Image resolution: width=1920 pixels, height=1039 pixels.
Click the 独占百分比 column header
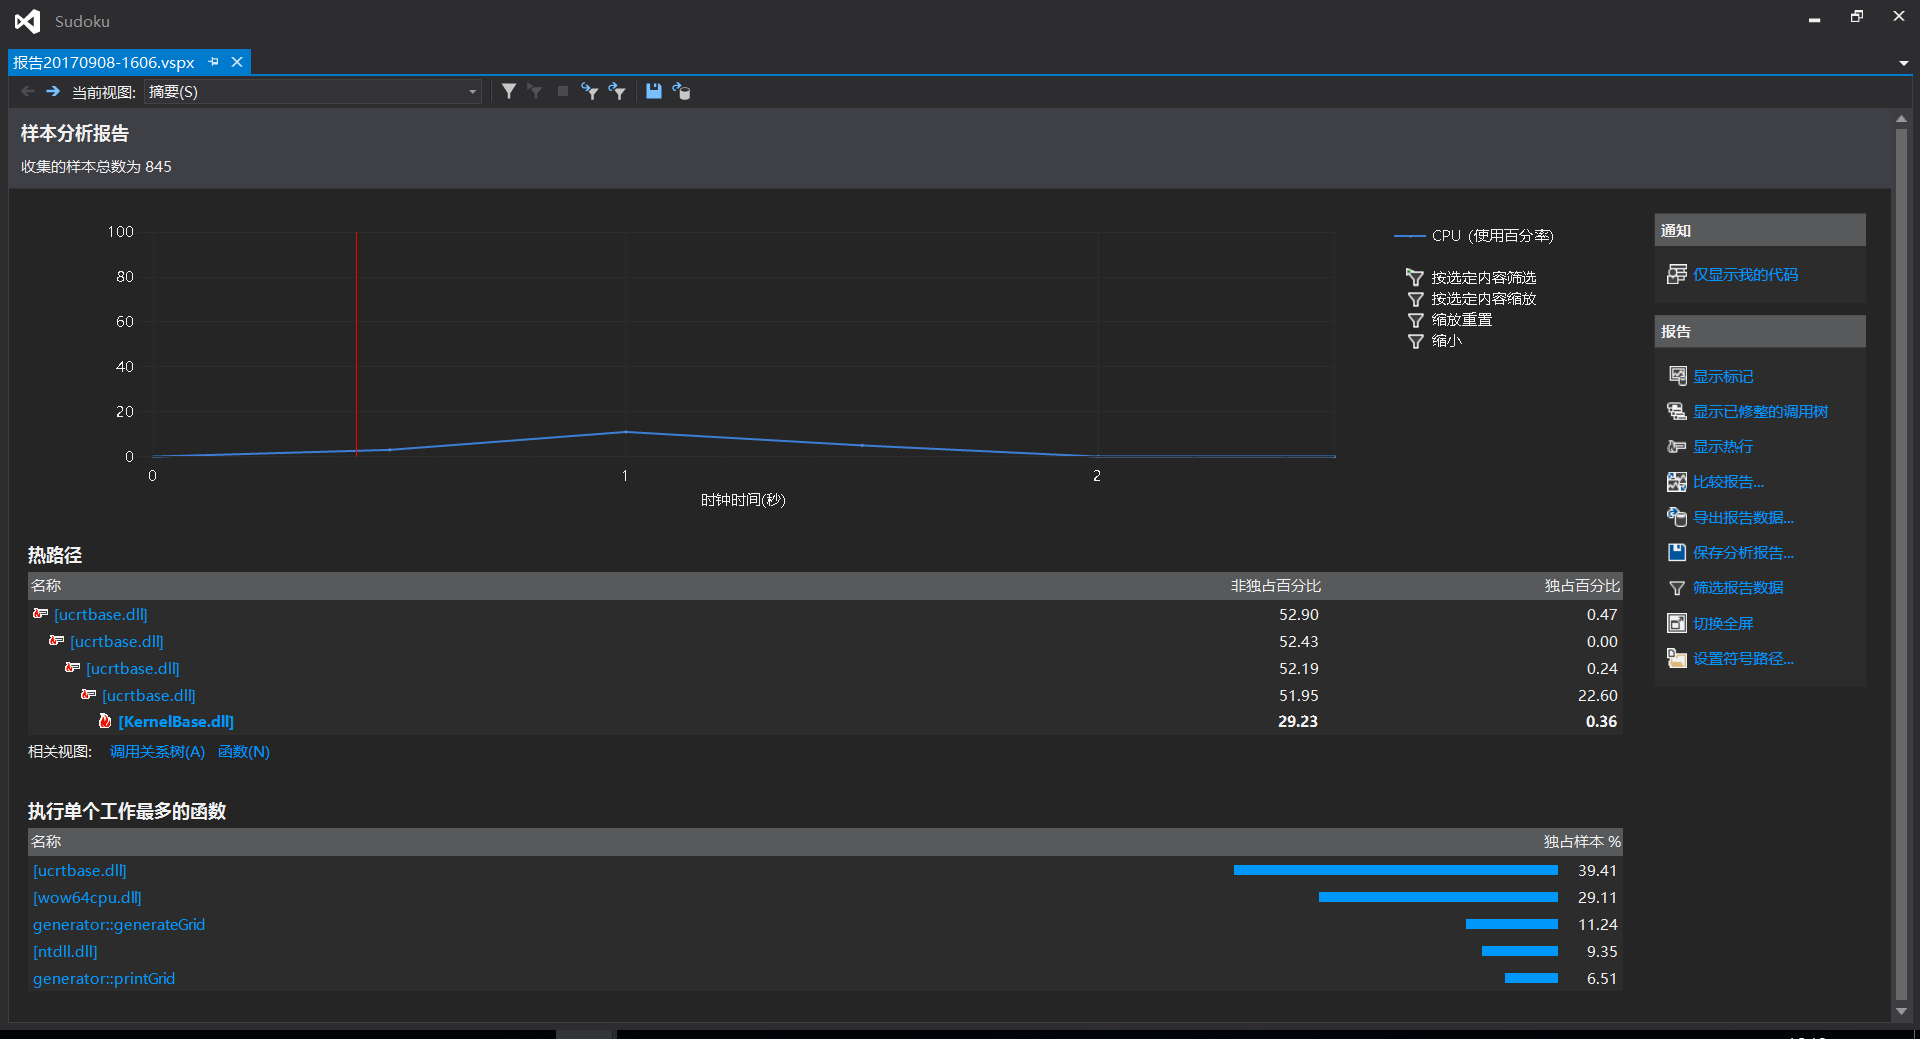(x=1581, y=585)
